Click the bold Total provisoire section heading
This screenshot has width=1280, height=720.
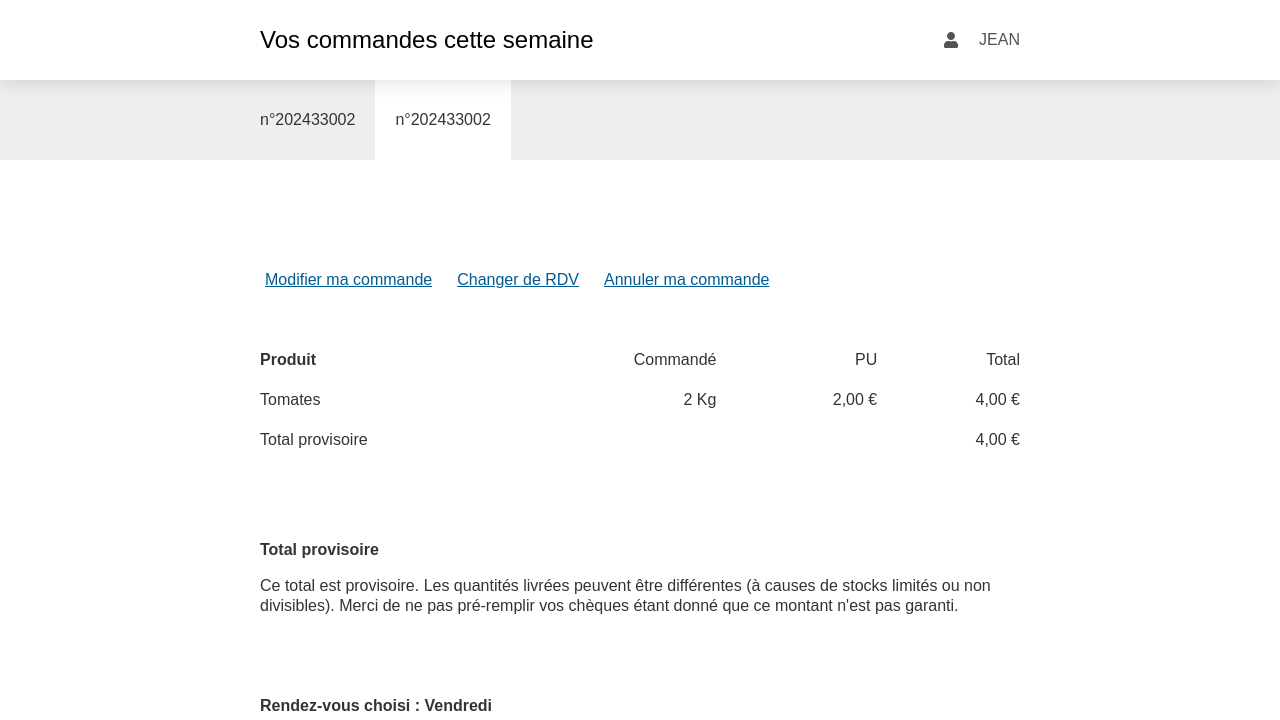coord(319,550)
